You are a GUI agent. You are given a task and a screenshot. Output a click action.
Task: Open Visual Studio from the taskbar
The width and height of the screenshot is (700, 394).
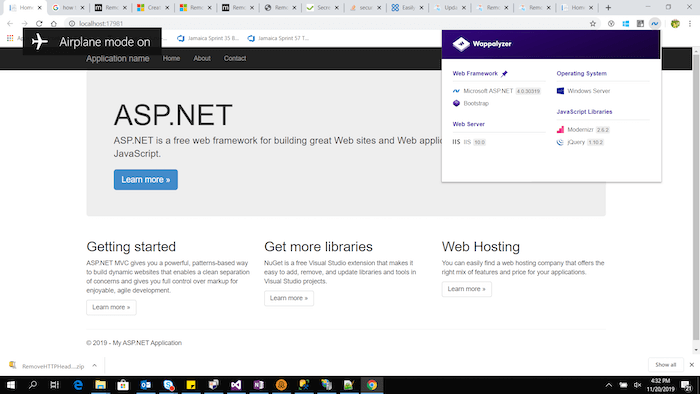(236, 385)
